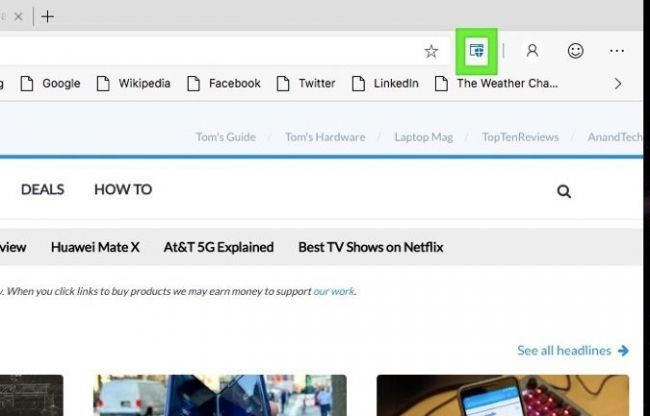Screen dimensions: 650x416
Task: Open a new tab with plus button
Action: [x=48, y=17]
